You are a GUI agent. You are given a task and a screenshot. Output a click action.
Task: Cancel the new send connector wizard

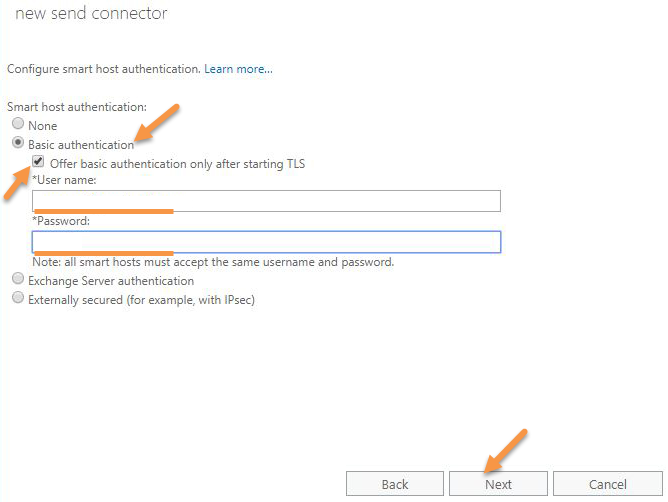click(x=608, y=484)
